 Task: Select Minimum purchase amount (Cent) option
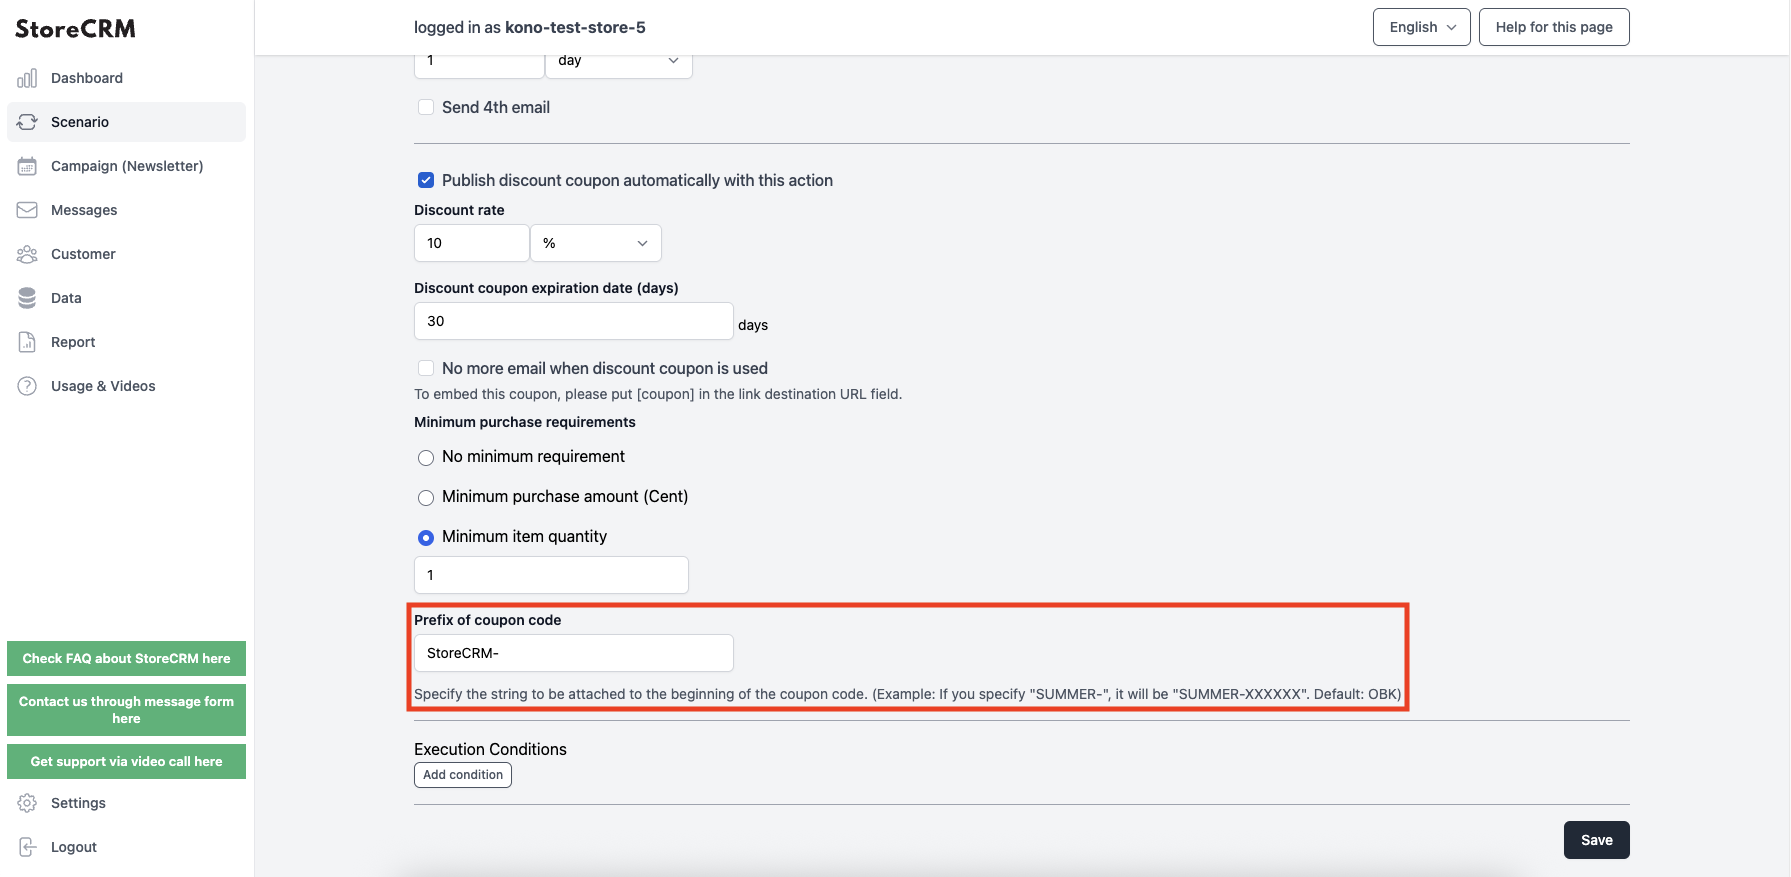(x=426, y=497)
